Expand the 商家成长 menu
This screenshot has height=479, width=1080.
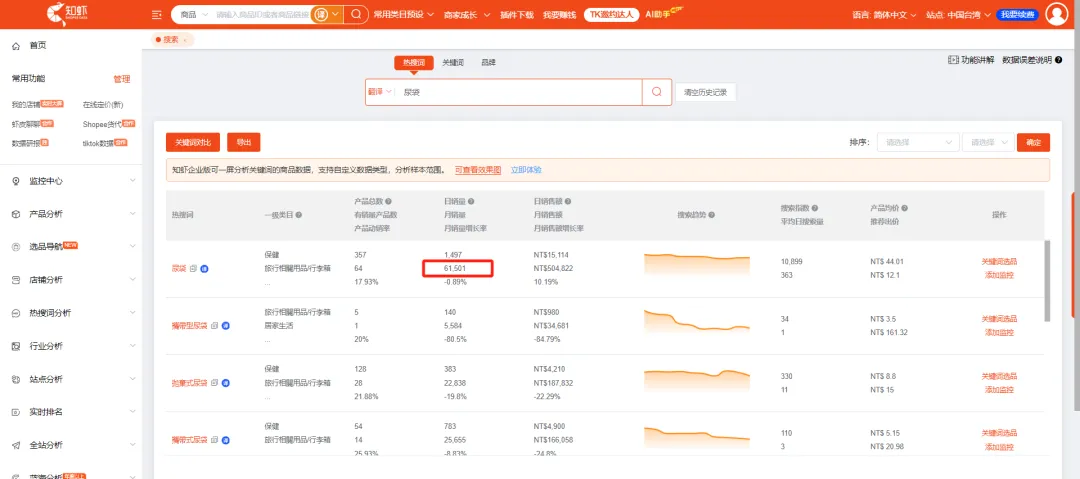point(467,14)
